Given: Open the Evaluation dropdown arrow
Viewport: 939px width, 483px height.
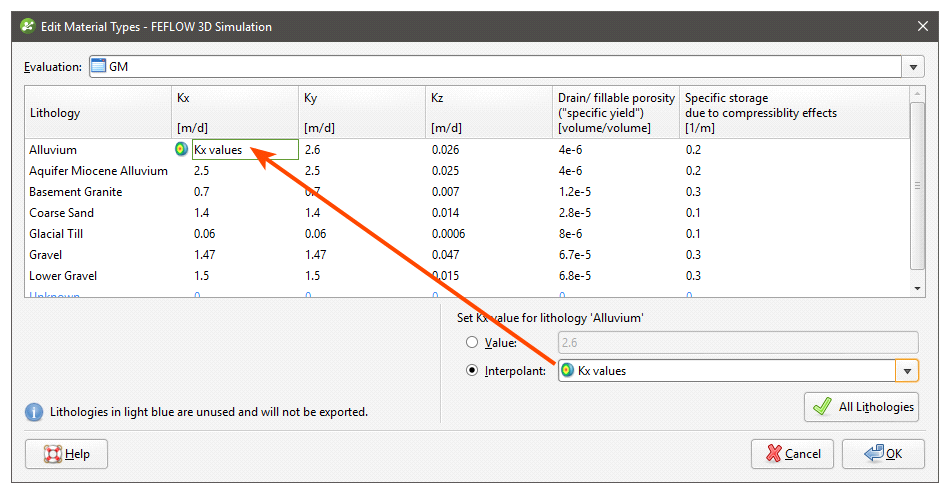Looking at the screenshot, I should (x=914, y=67).
